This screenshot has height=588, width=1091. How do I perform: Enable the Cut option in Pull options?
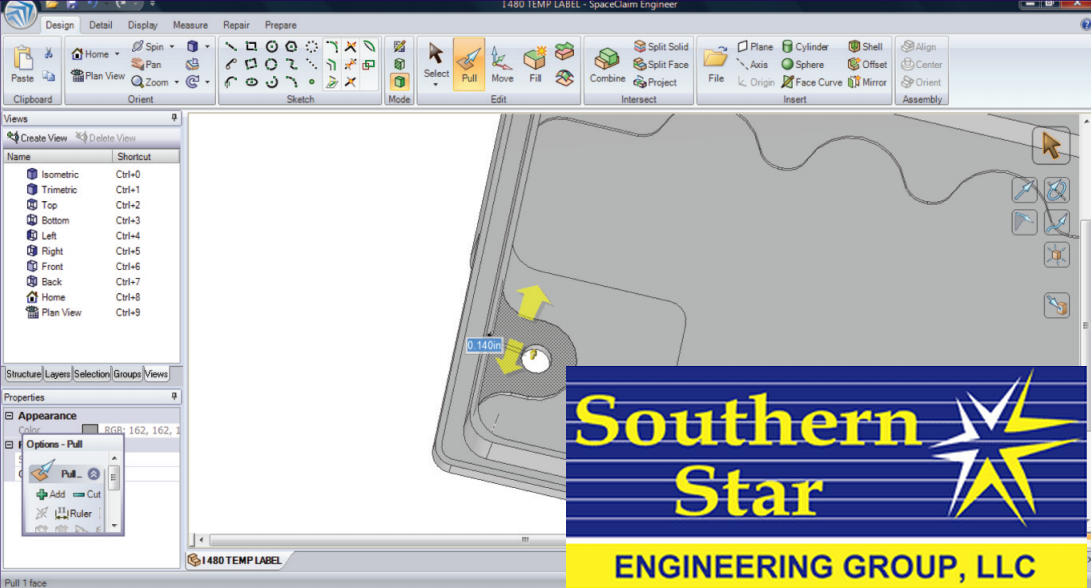coord(87,494)
